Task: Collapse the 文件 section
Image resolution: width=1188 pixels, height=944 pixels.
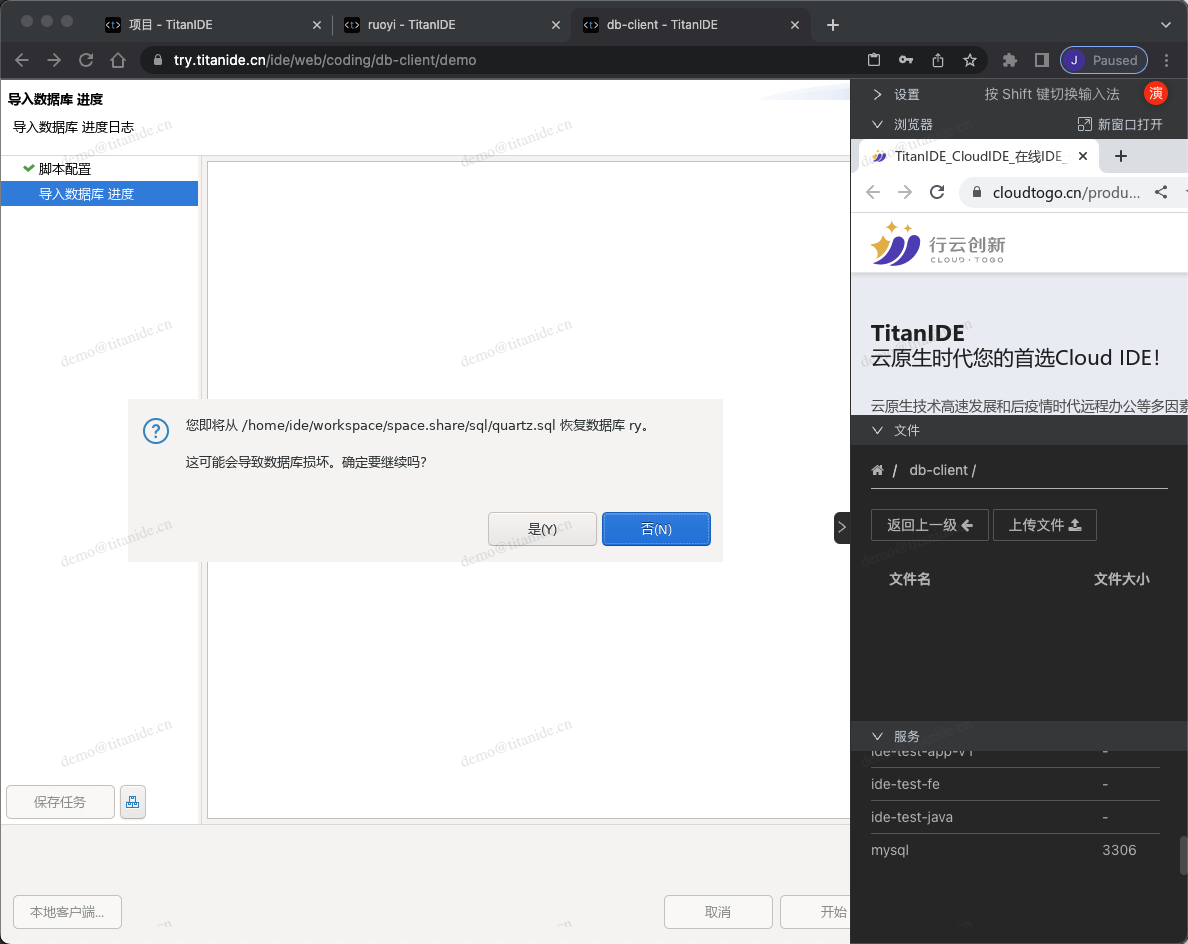Action: (878, 430)
